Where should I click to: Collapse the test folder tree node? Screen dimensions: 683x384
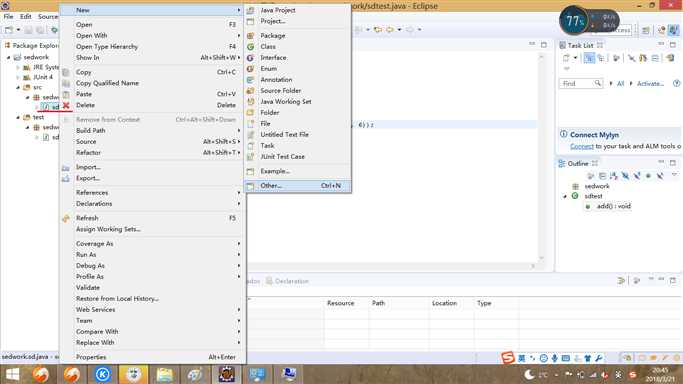18,118
